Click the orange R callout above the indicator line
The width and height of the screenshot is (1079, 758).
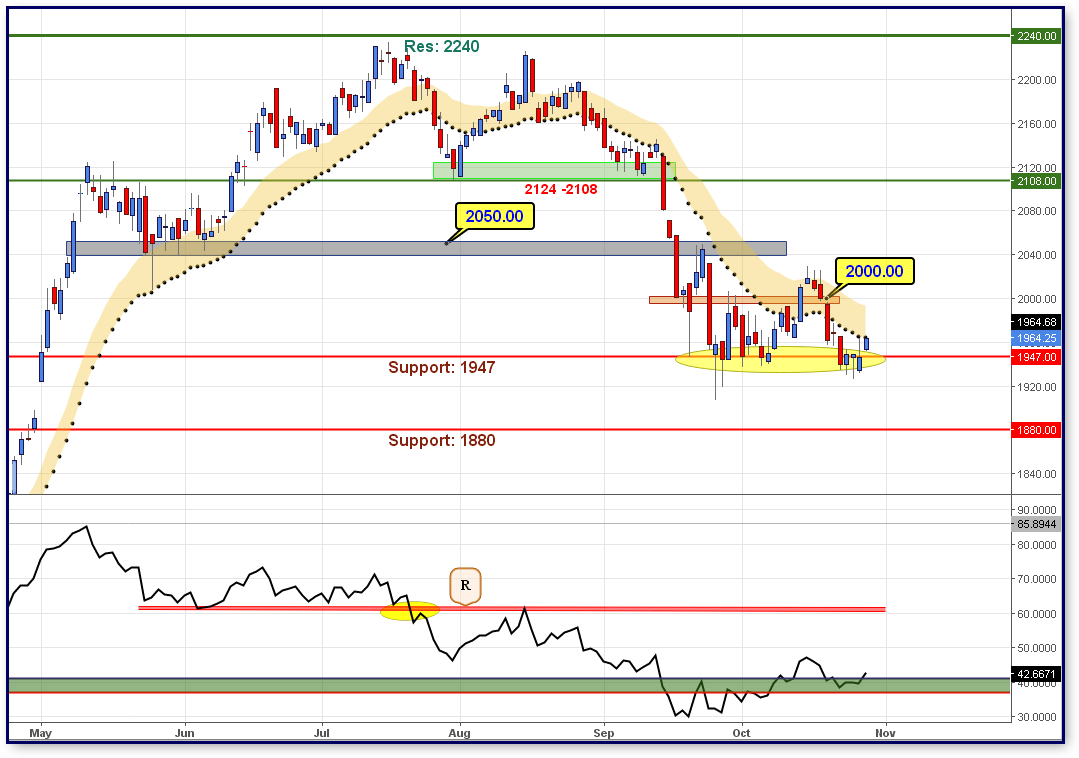click(464, 585)
